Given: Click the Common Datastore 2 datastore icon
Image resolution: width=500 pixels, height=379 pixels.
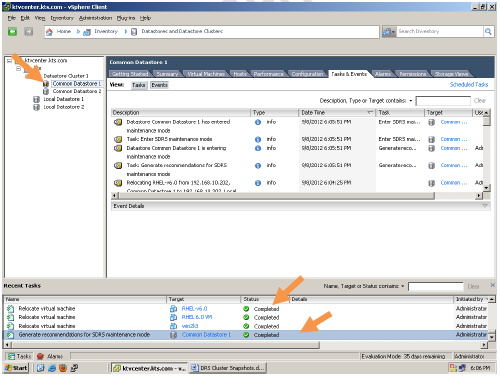Looking at the screenshot, I should click(x=46, y=91).
